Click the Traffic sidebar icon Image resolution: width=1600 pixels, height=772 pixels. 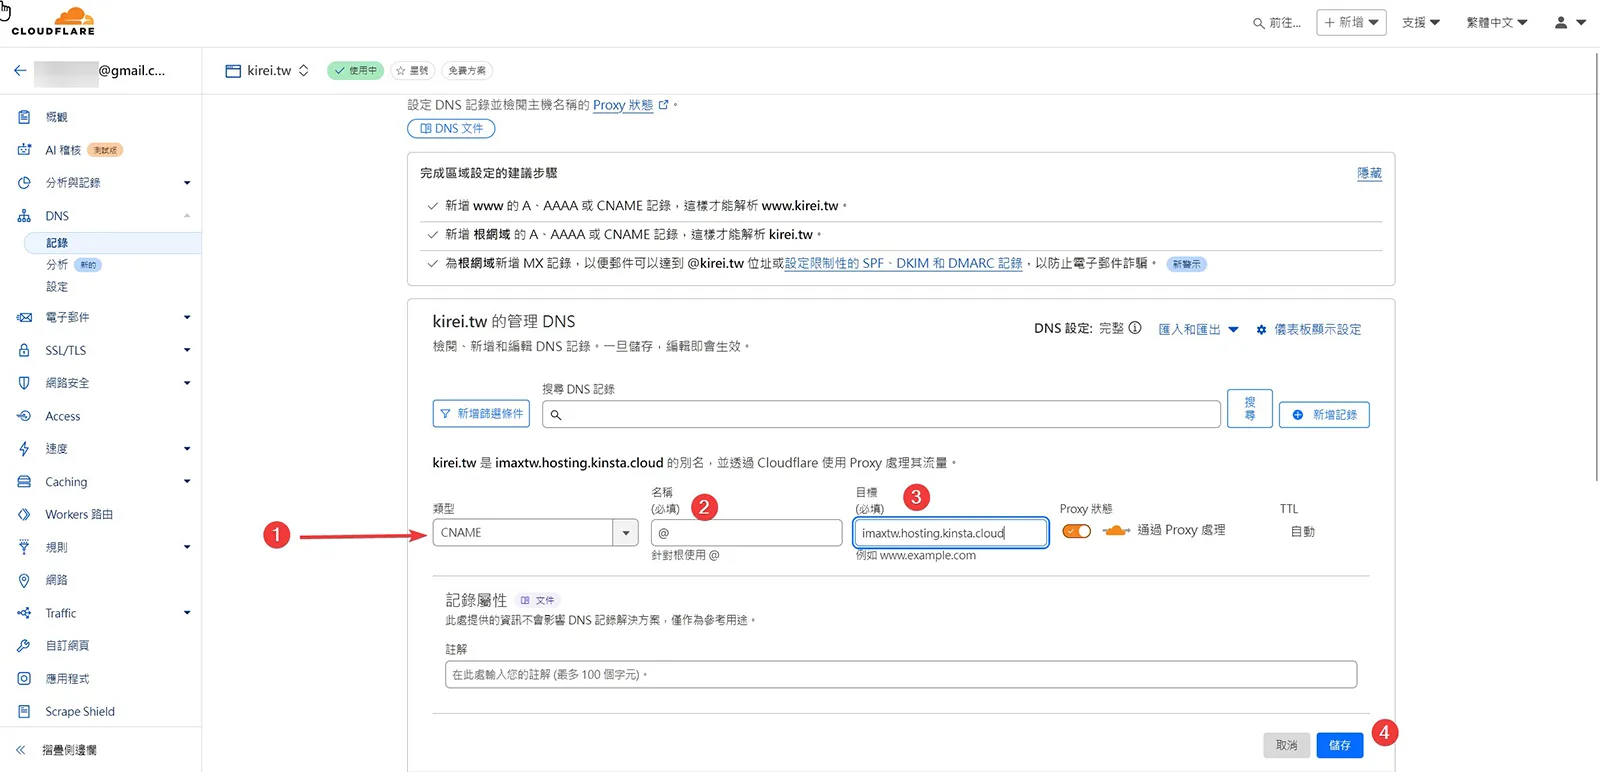(24, 613)
